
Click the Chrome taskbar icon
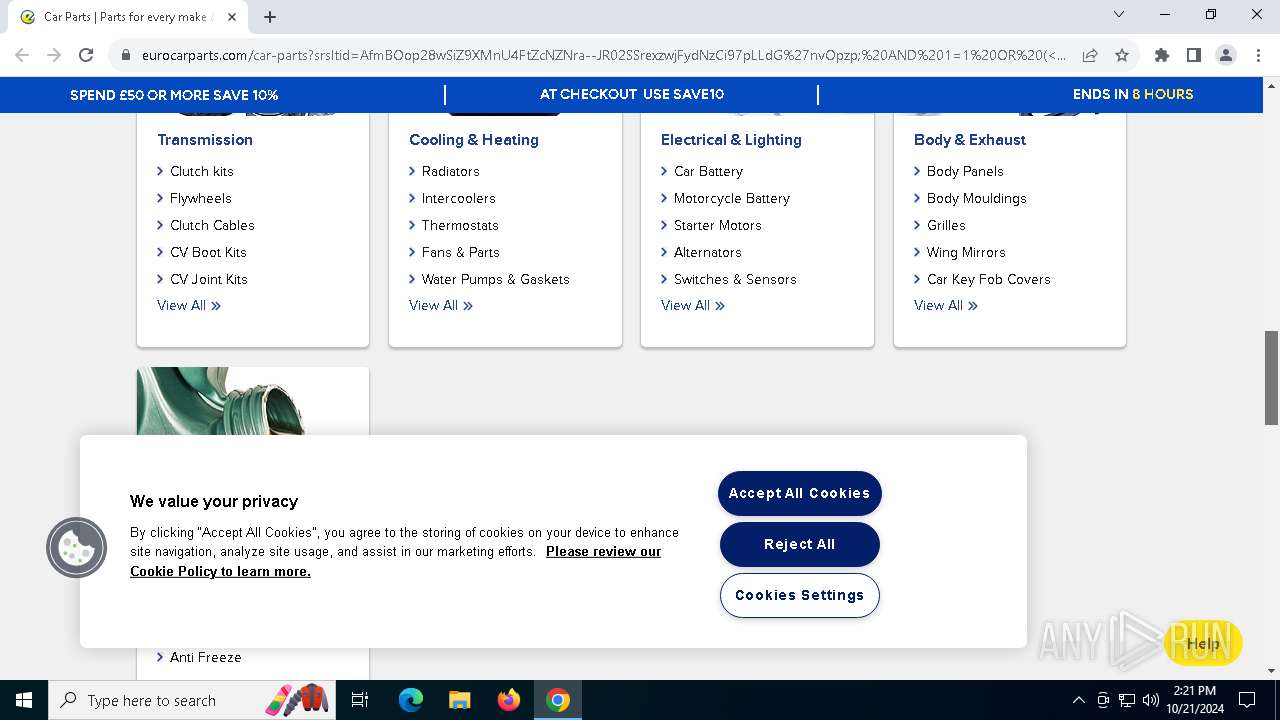coord(558,700)
